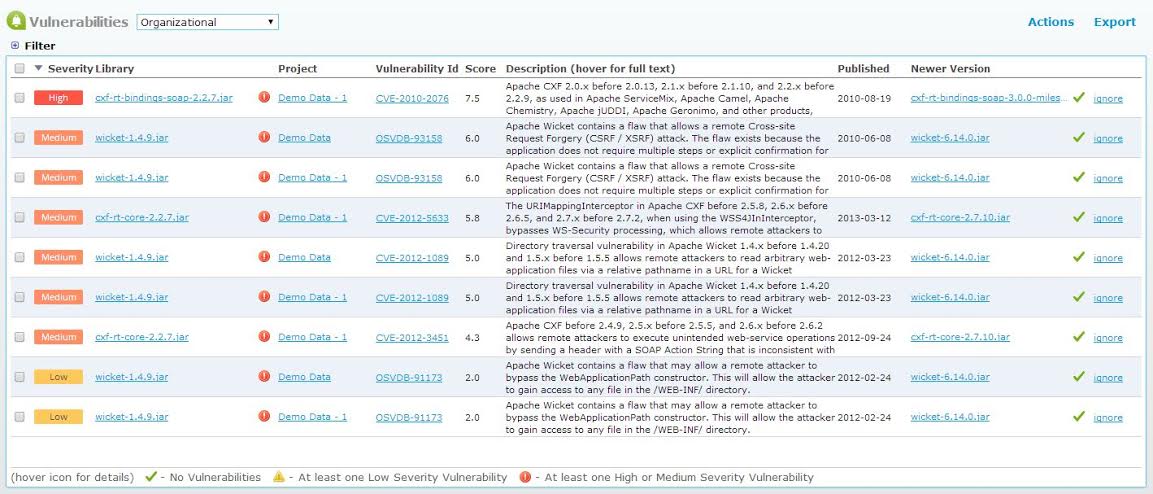This screenshot has height=494, width=1153.
Task: Toggle the select-all checkbox in table header
Action: point(19,69)
